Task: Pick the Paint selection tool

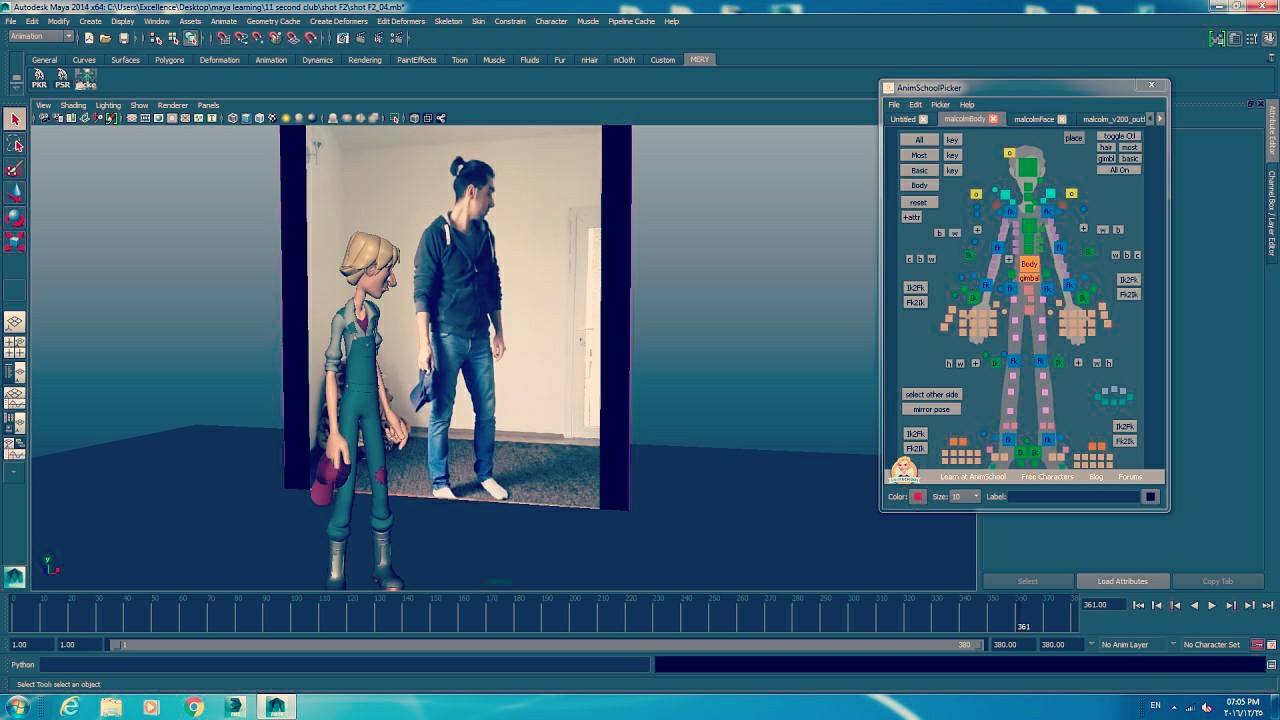Action: tap(14, 169)
